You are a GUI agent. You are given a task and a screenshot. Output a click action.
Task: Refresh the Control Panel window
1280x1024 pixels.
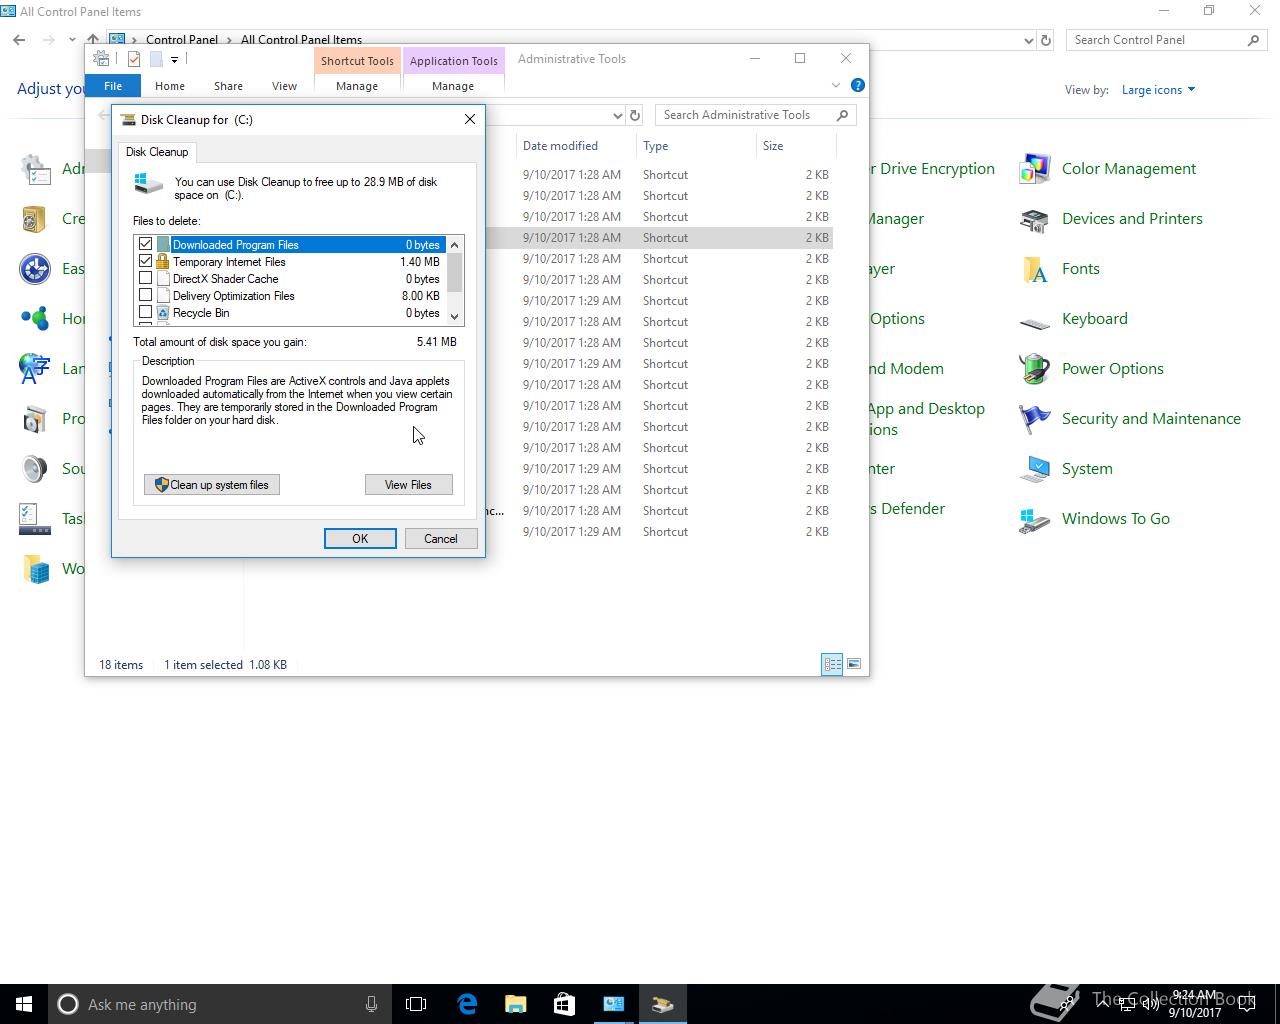pos(1046,40)
